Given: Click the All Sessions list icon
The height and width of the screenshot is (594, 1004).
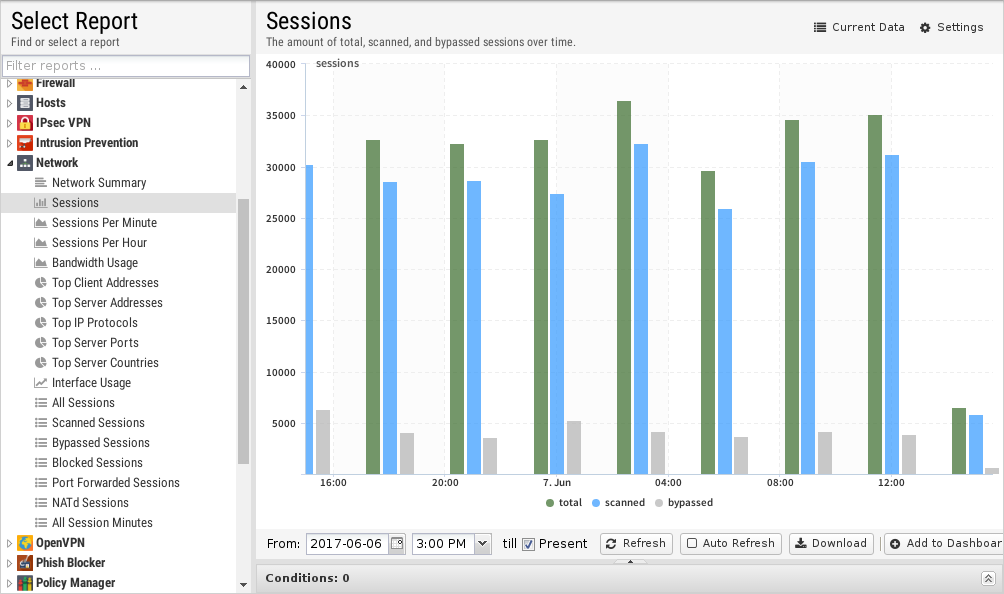Looking at the screenshot, I should [x=40, y=403].
